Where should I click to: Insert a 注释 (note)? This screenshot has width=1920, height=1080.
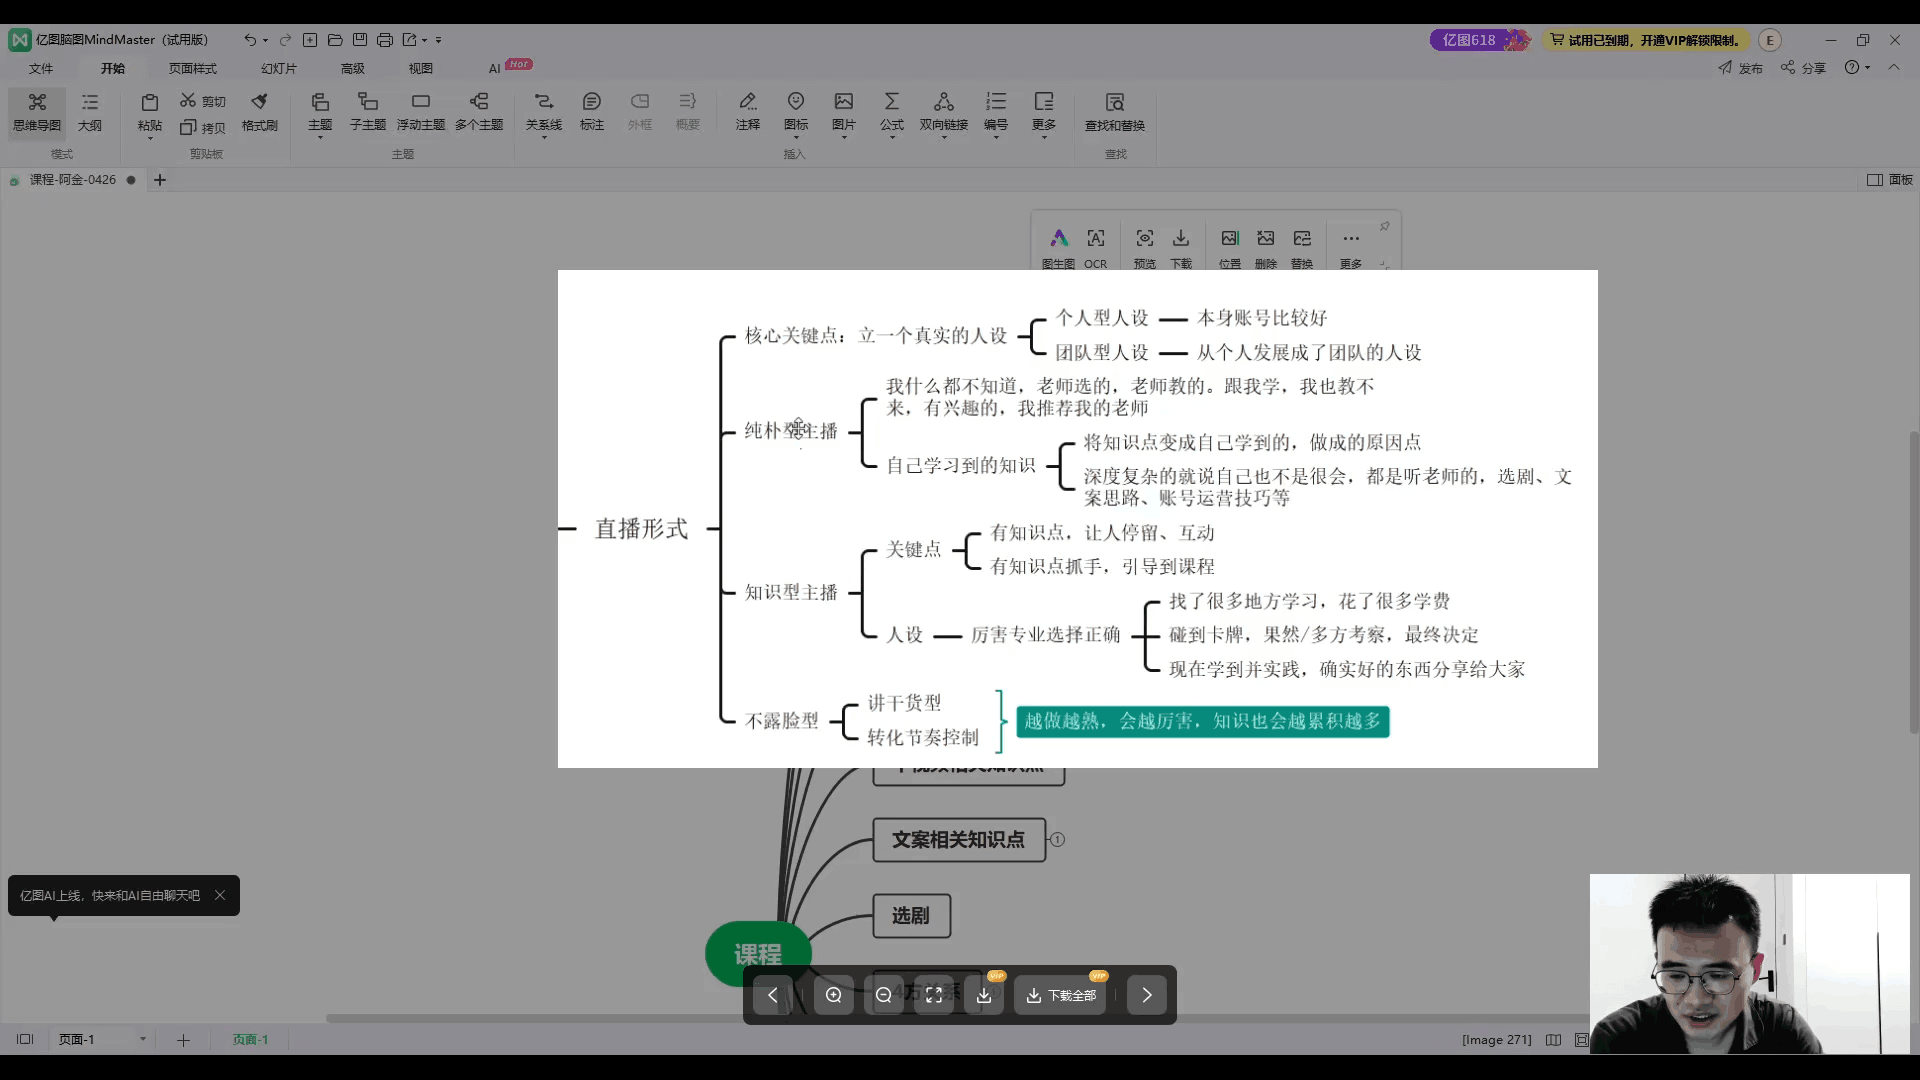coord(748,112)
